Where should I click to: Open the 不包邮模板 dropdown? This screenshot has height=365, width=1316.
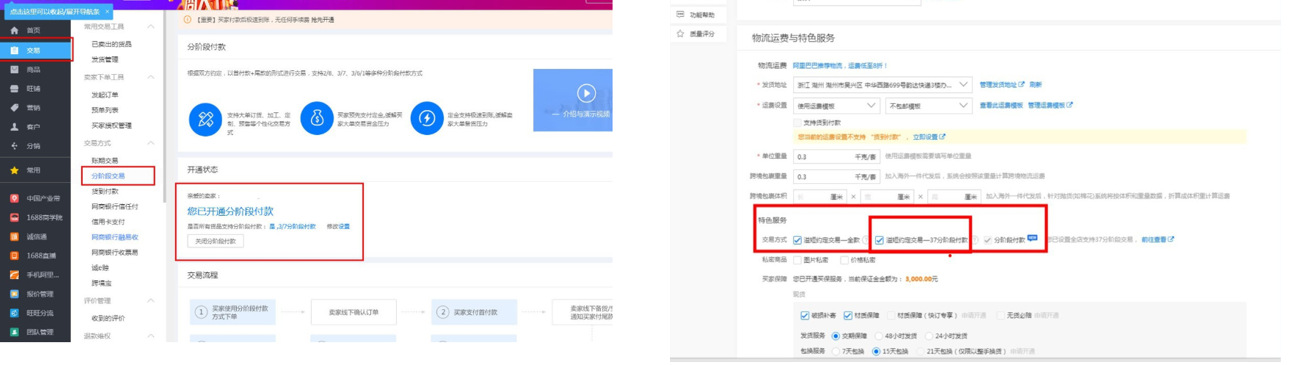[x=929, y=105]
